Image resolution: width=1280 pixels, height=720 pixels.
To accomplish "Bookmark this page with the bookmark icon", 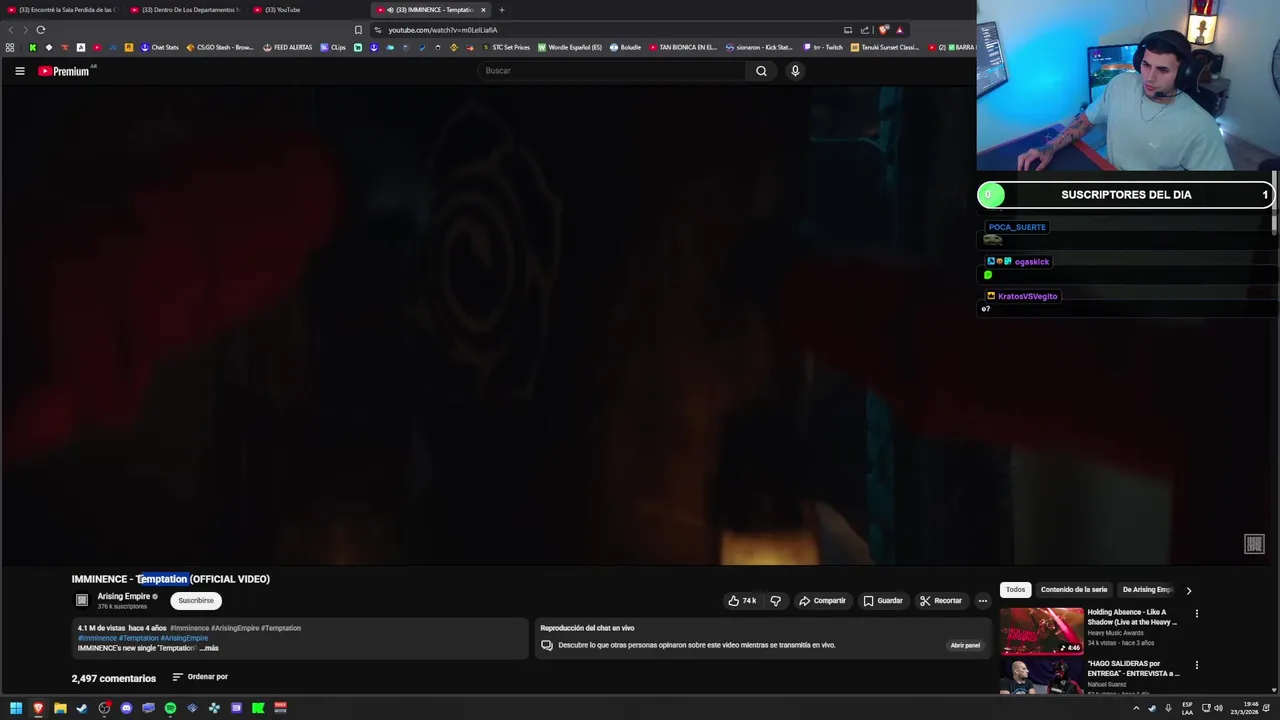I will 358,30.
